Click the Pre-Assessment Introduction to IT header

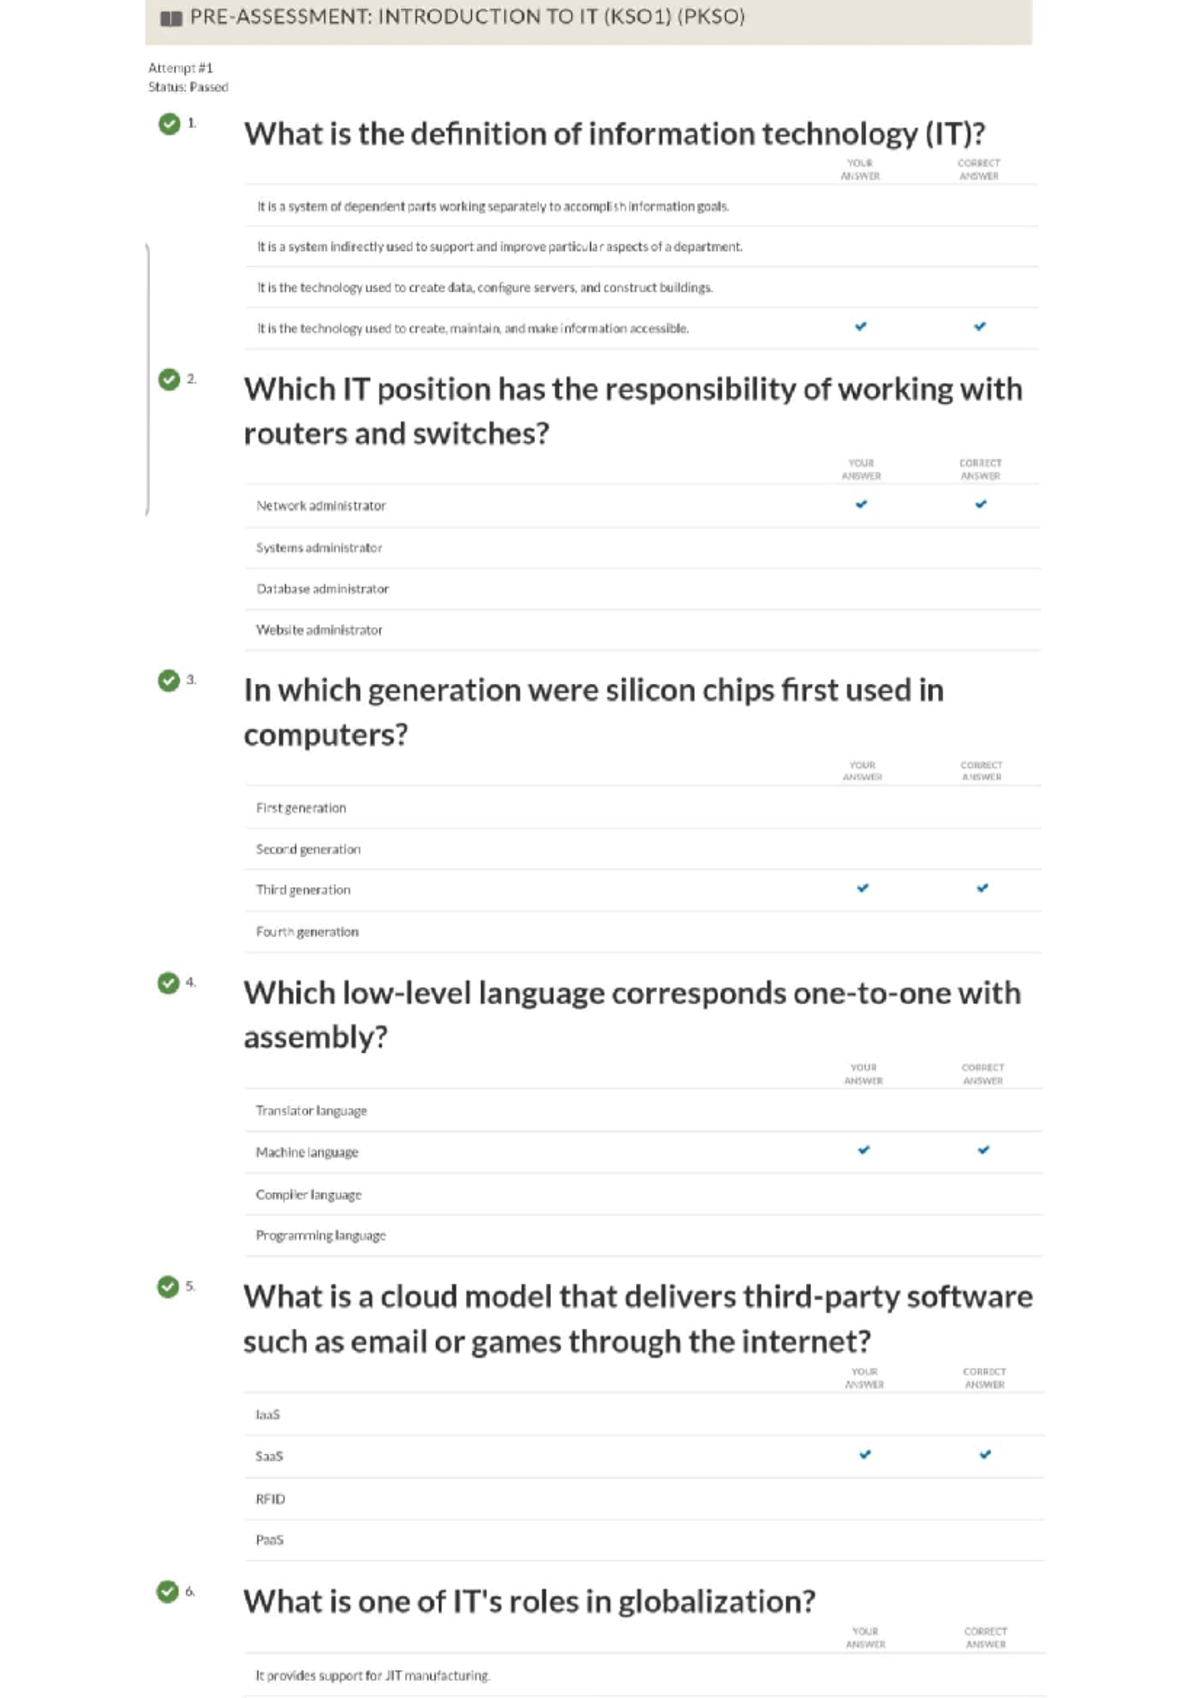467,17
